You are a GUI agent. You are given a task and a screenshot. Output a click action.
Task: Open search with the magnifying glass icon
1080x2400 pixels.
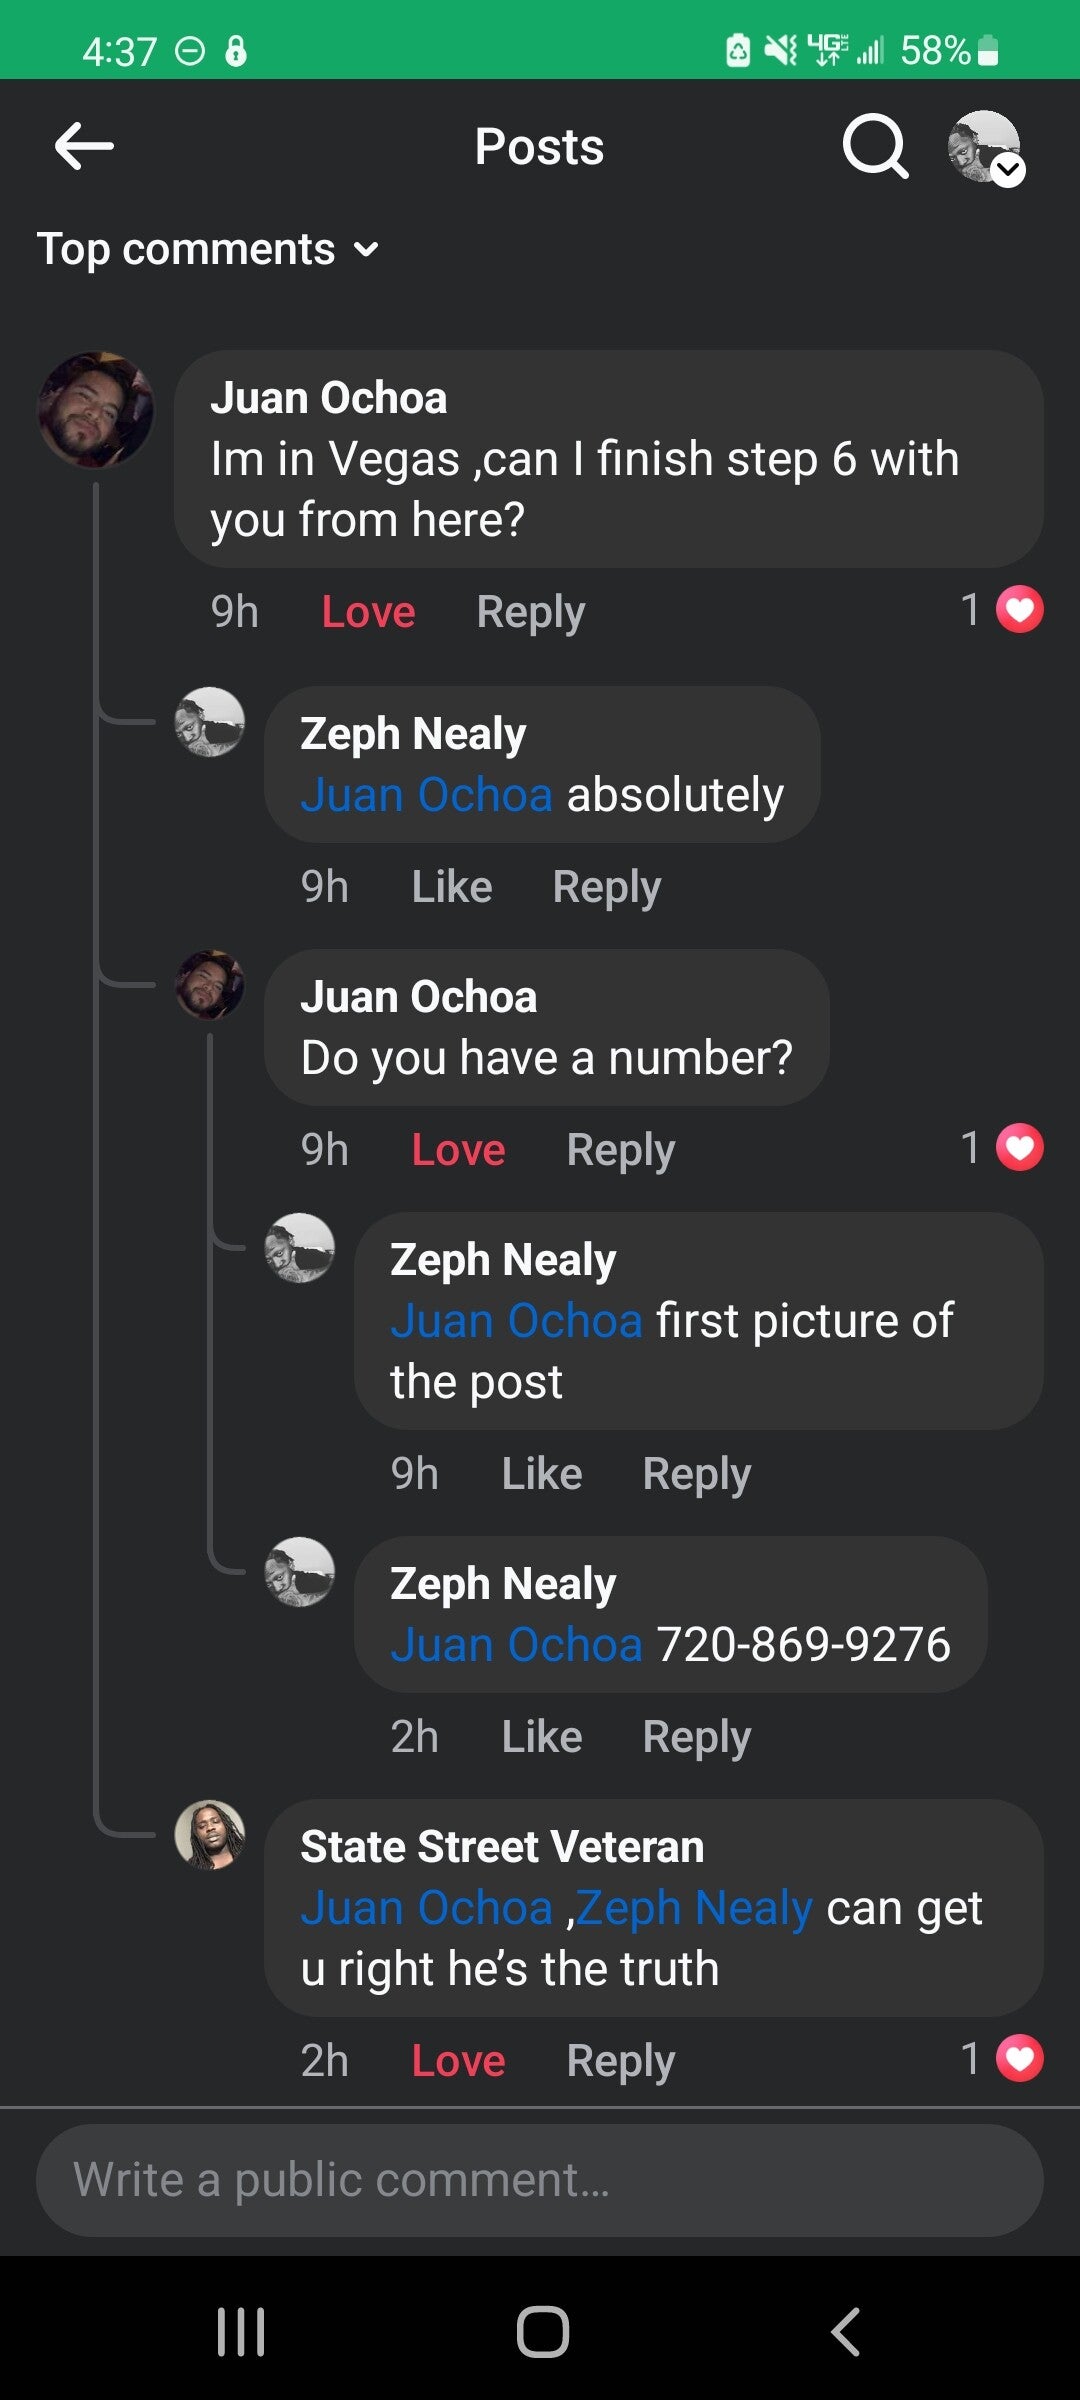(x=875, y=147)
